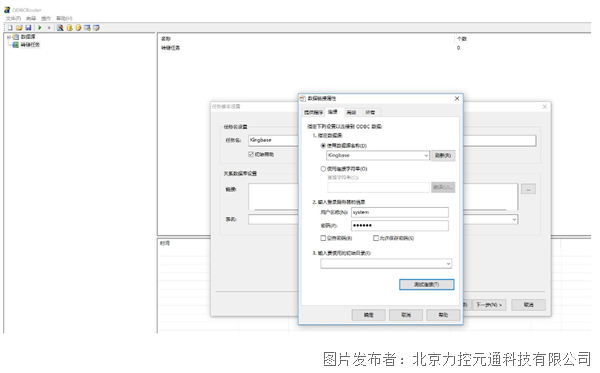This screenshot has height=373, width=600.
Task: Click the 个数 column header
Action: (462, 39)
